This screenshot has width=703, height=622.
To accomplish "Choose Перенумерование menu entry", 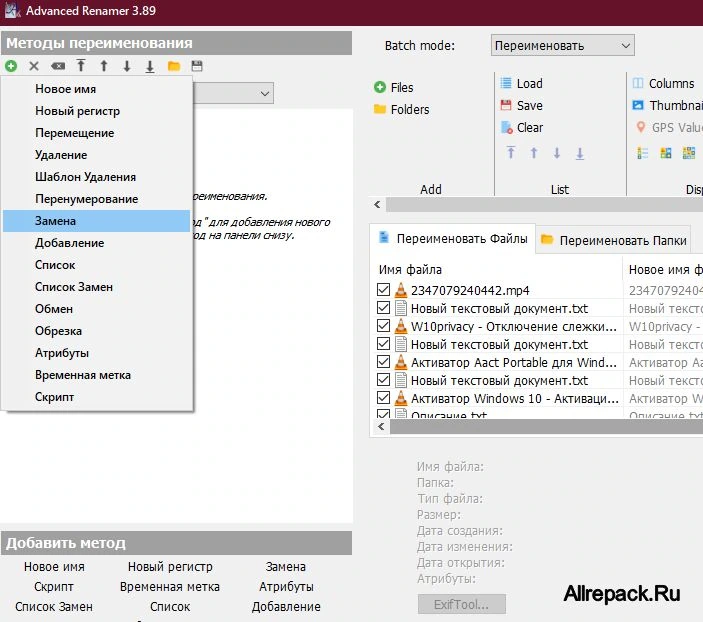I will (x=98, y=199).
